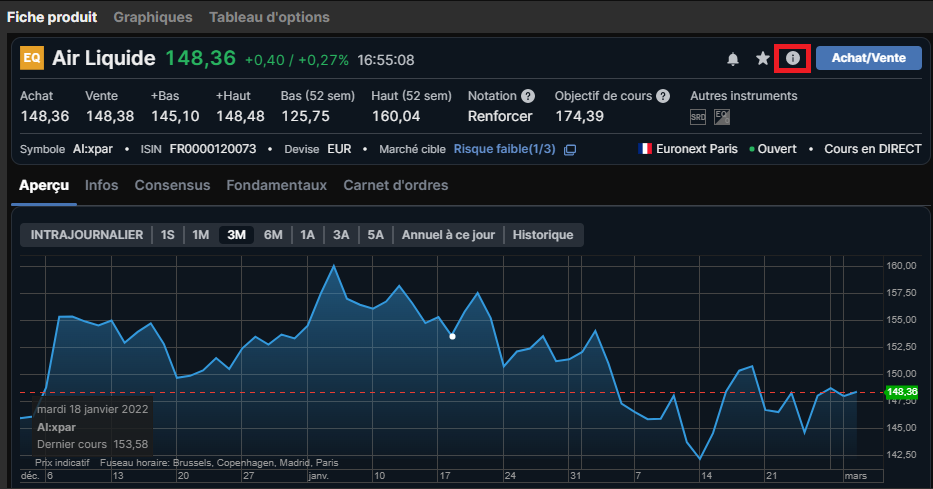
Task: Click the 52-week high 160,04
Action: [396, 117]
